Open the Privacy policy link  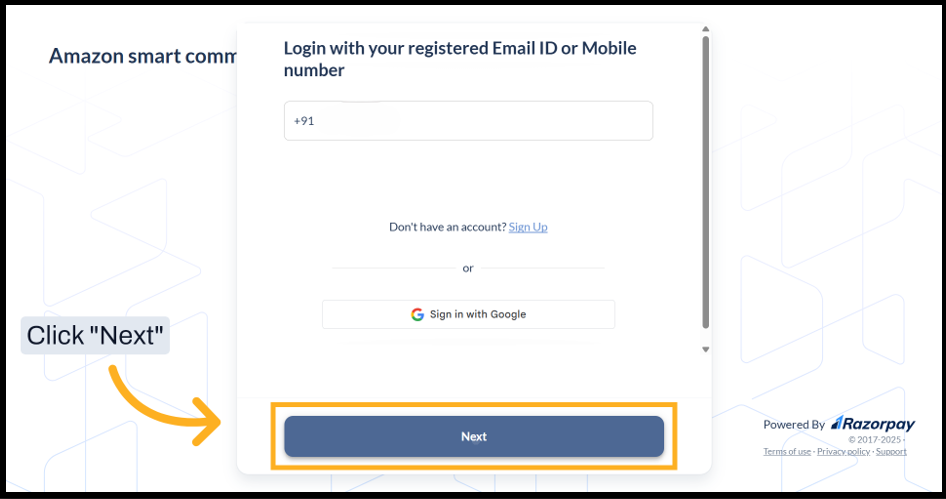pyautogui.click(x=844, y=451)
